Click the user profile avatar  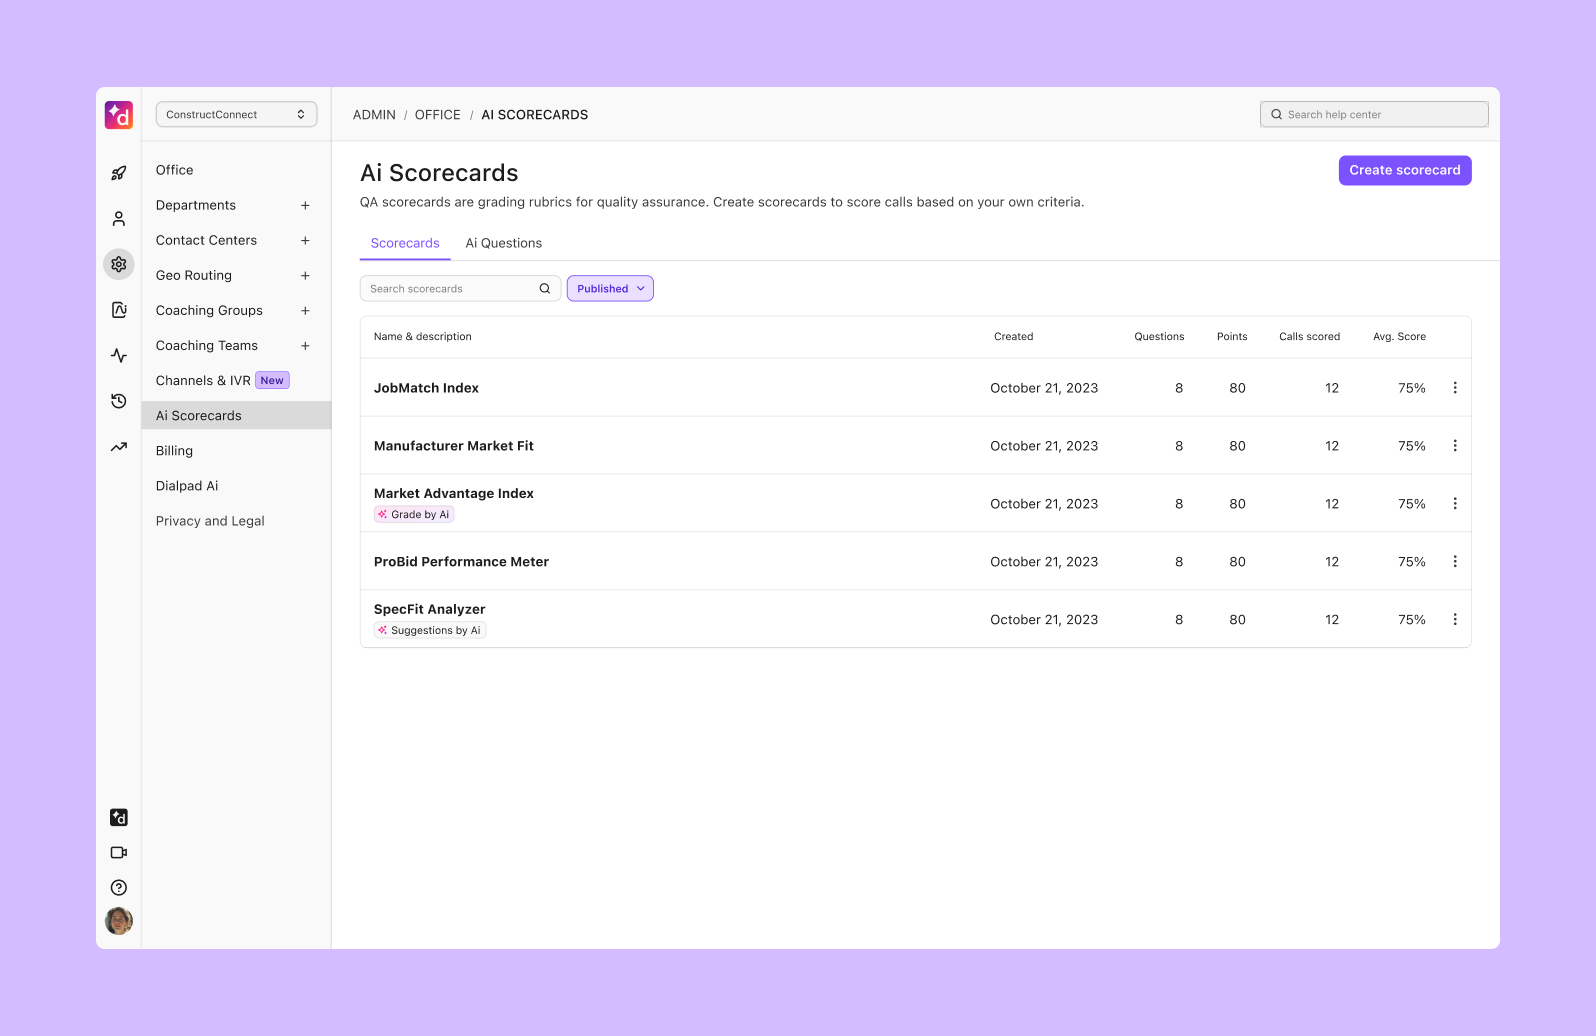click(x=119, y=921)
